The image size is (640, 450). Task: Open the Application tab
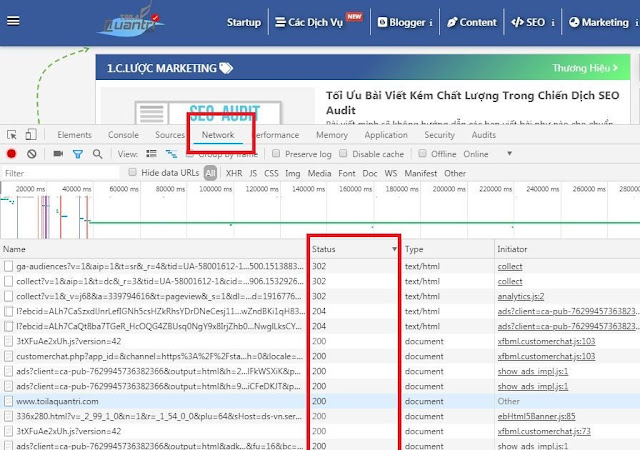pyautogui.click(x=386, y=135)
